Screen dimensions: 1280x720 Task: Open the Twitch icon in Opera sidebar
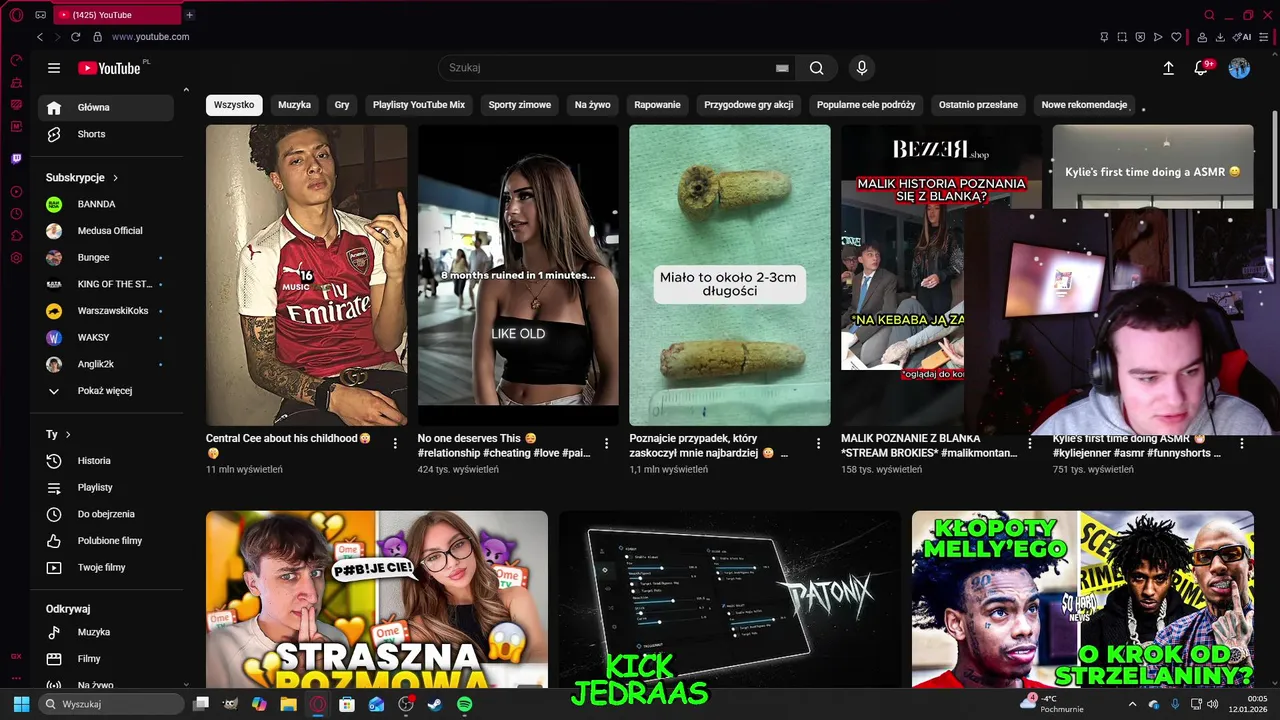point(16,159)
